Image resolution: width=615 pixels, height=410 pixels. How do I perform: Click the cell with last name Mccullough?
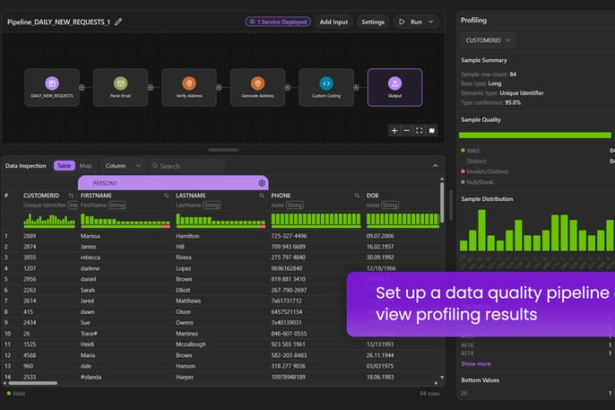tap(191, 344)
